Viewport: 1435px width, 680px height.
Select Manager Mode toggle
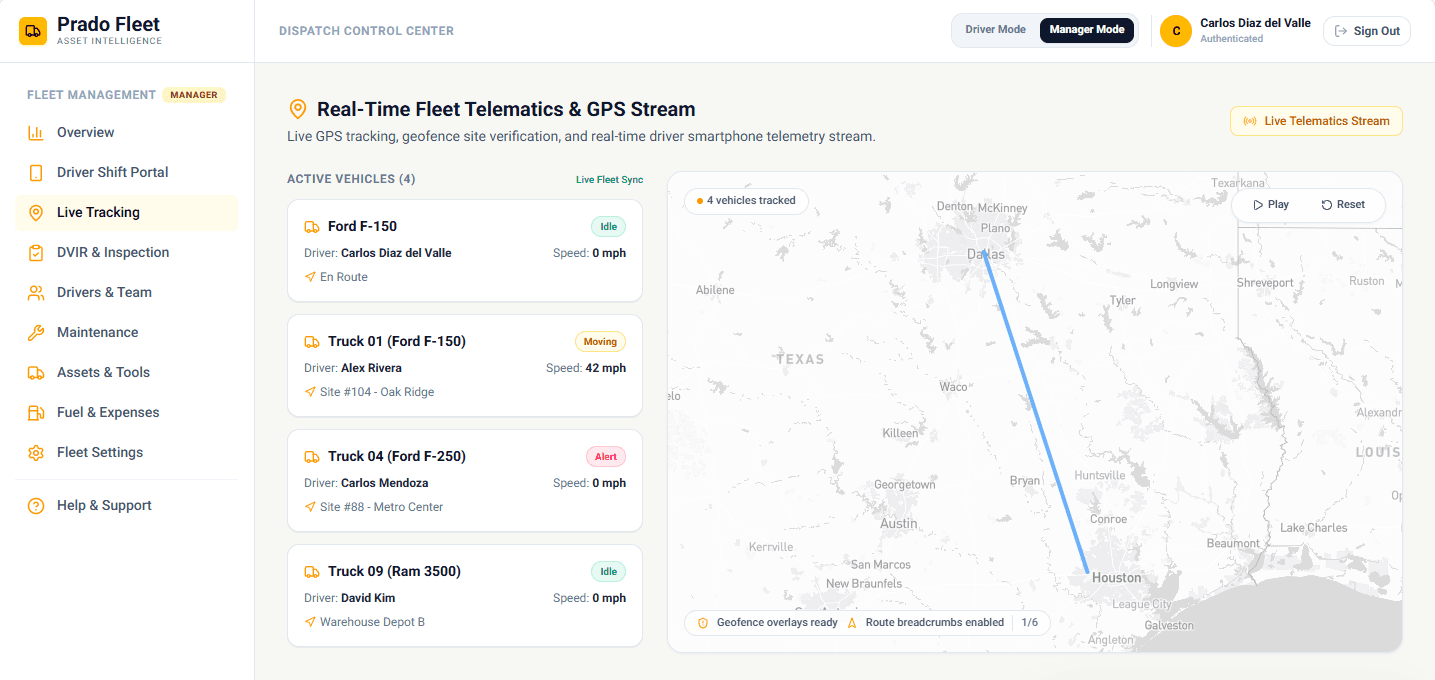coord(1086,30)
